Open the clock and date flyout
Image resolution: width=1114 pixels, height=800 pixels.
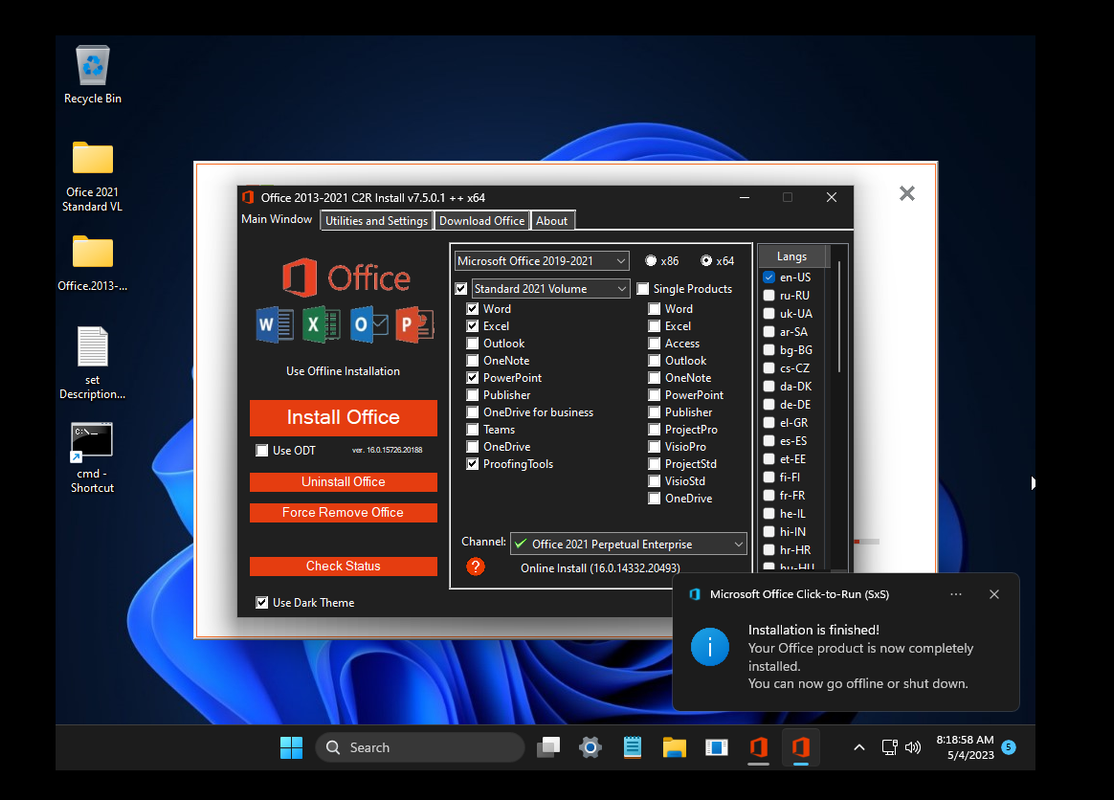coord(965,747)
